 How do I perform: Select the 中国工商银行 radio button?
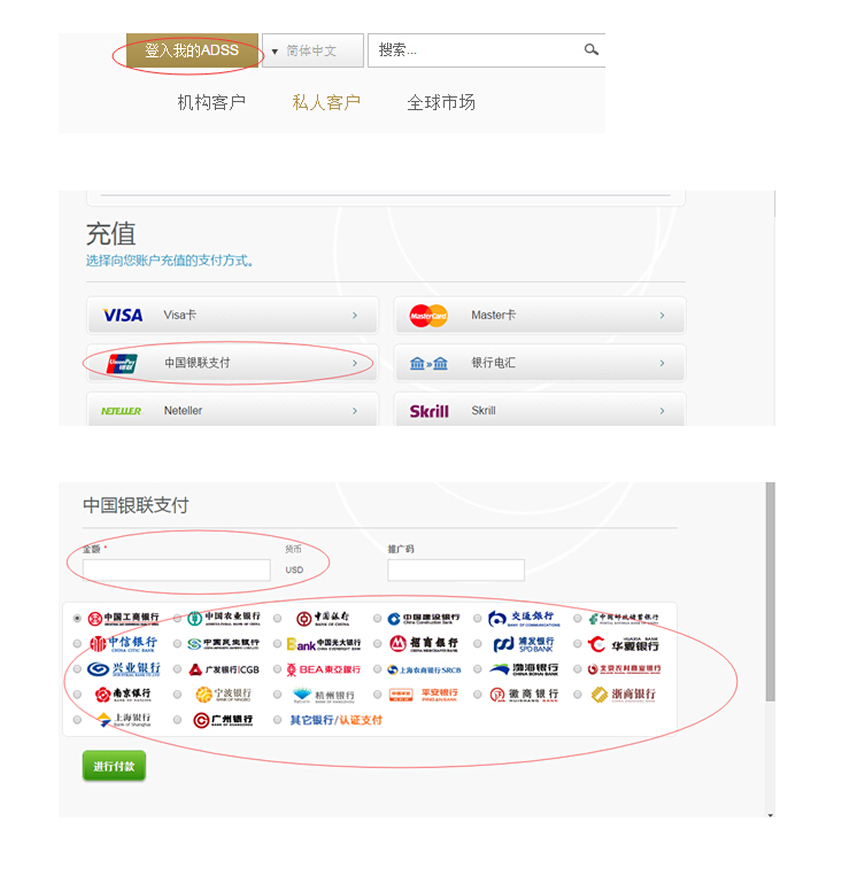(77, 618)
